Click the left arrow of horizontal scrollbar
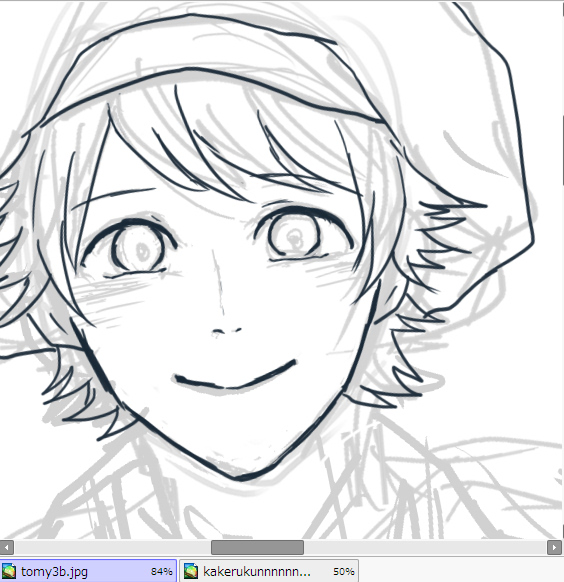 (x=6, y=547)
